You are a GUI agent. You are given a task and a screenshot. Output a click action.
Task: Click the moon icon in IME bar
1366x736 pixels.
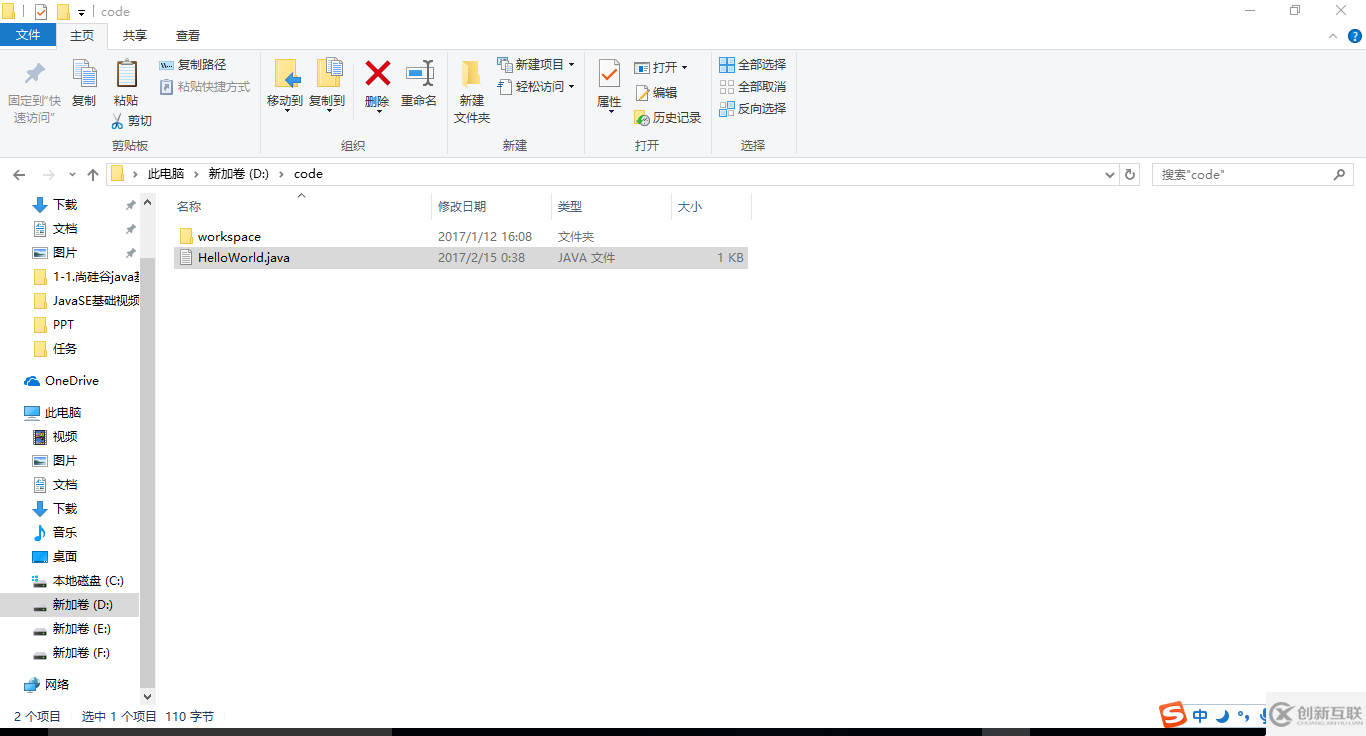coord(1222,716)
